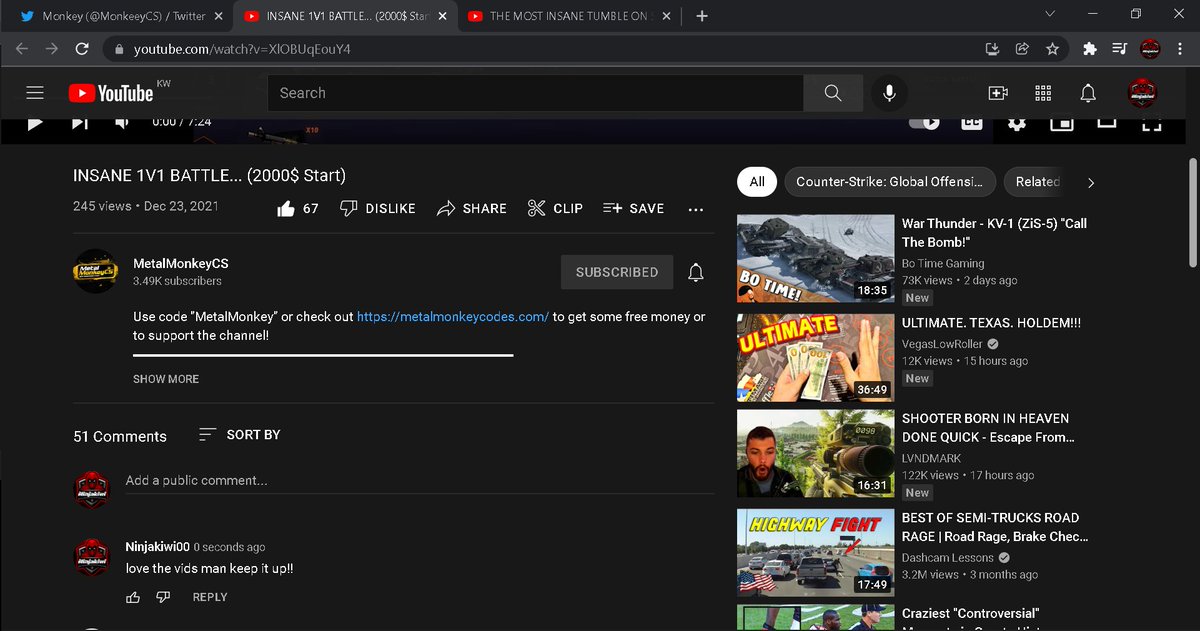
Task: Open the Create video camera icon
Action: [997, 93]
